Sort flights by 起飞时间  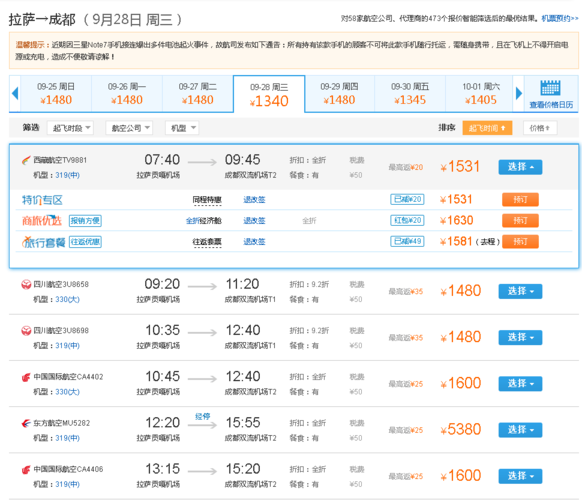(487, 128)
